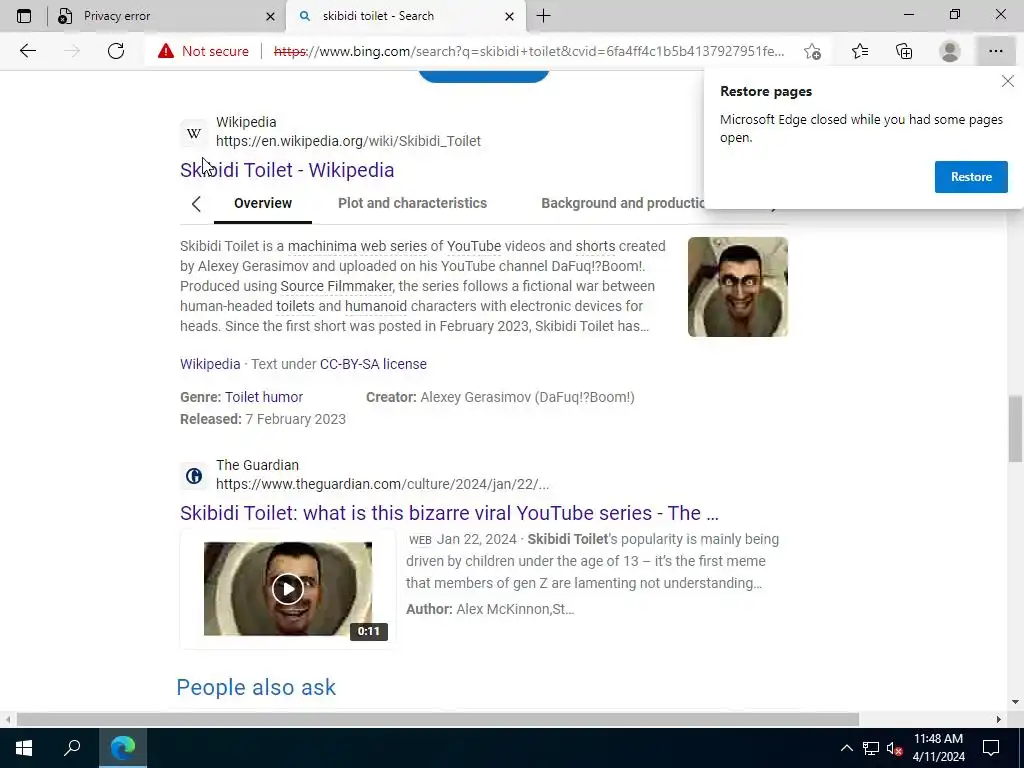Select the Background and production tab
1024x768 pixels.
[x=622, y=203]
